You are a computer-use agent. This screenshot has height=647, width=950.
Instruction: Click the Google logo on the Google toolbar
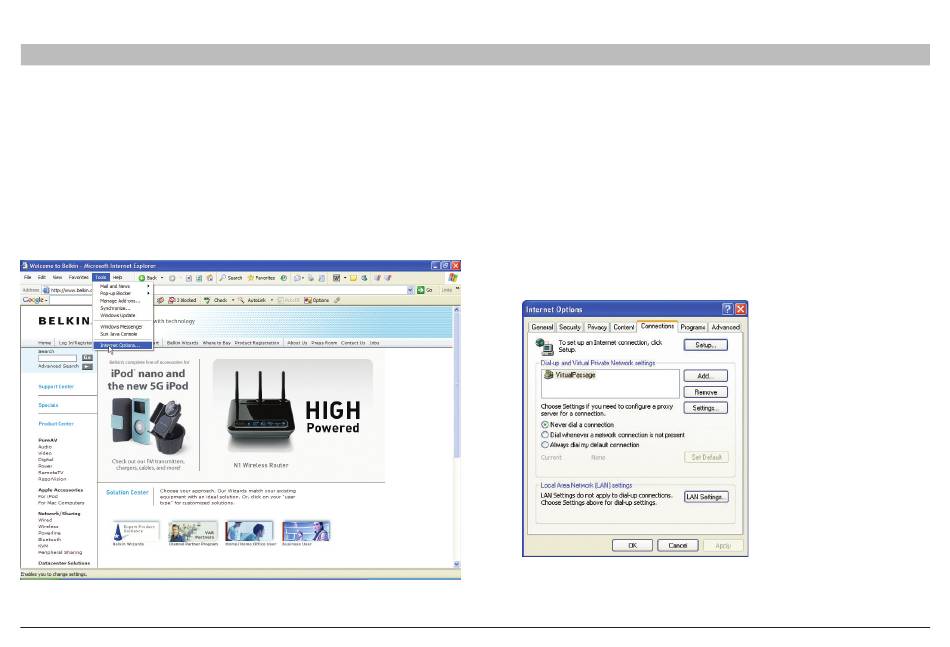coord(33,300)
